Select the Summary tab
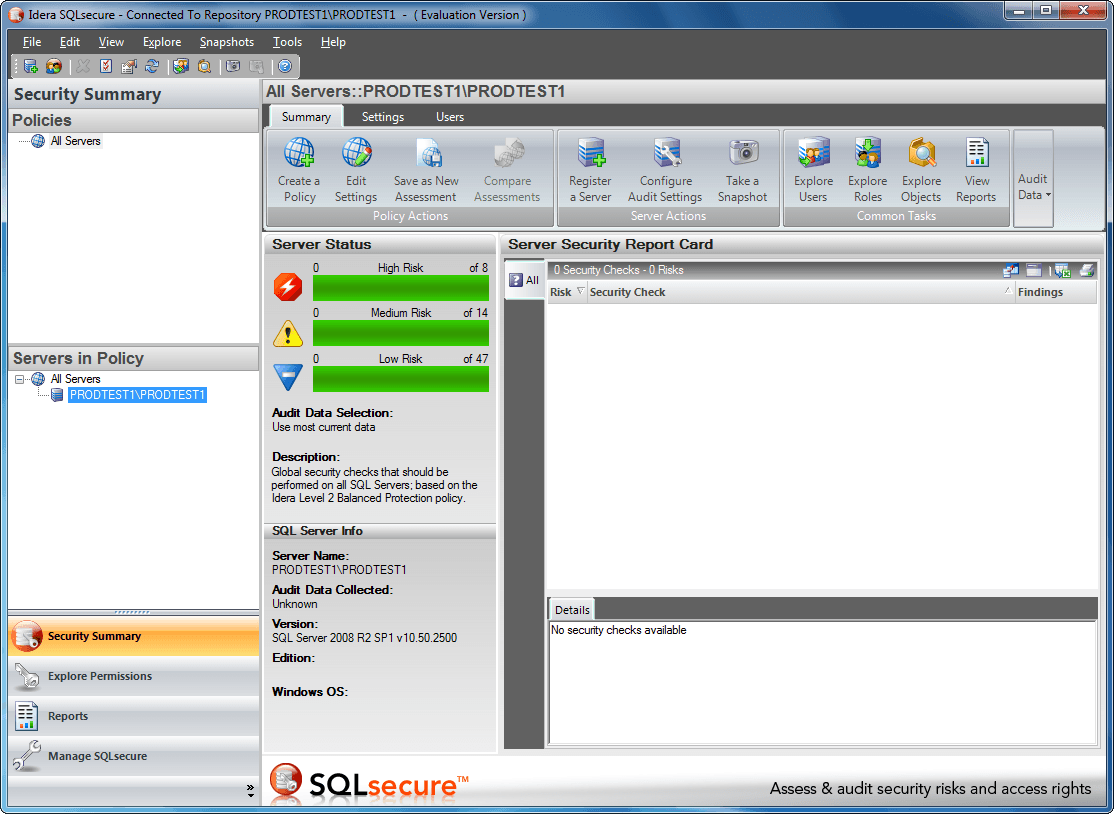The height and width of the screenshot is (814, 1114). pos(306,116)
